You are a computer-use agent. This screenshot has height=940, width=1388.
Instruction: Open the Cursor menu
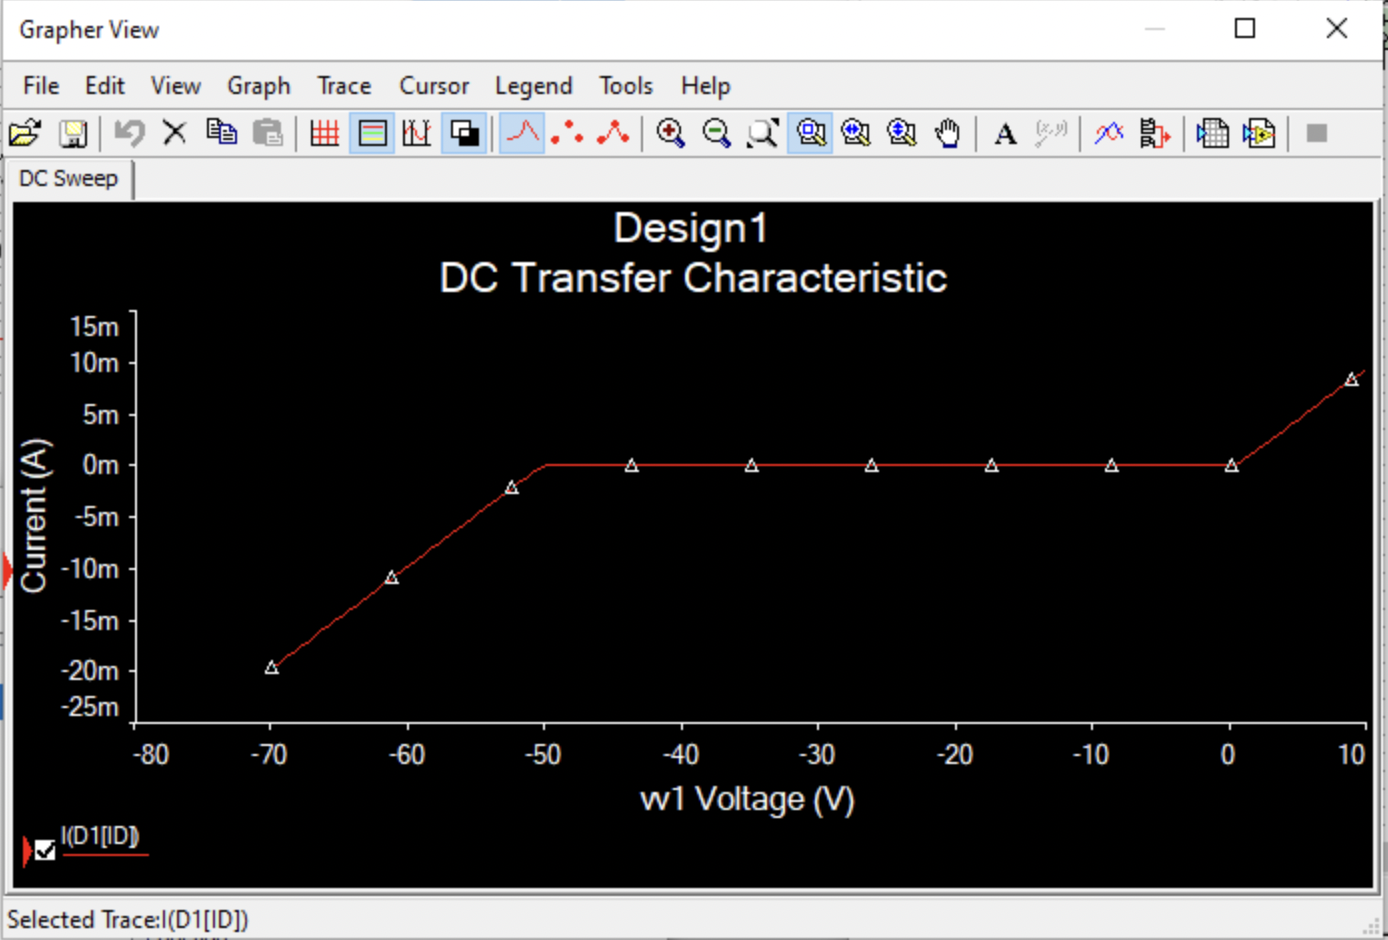433,86
